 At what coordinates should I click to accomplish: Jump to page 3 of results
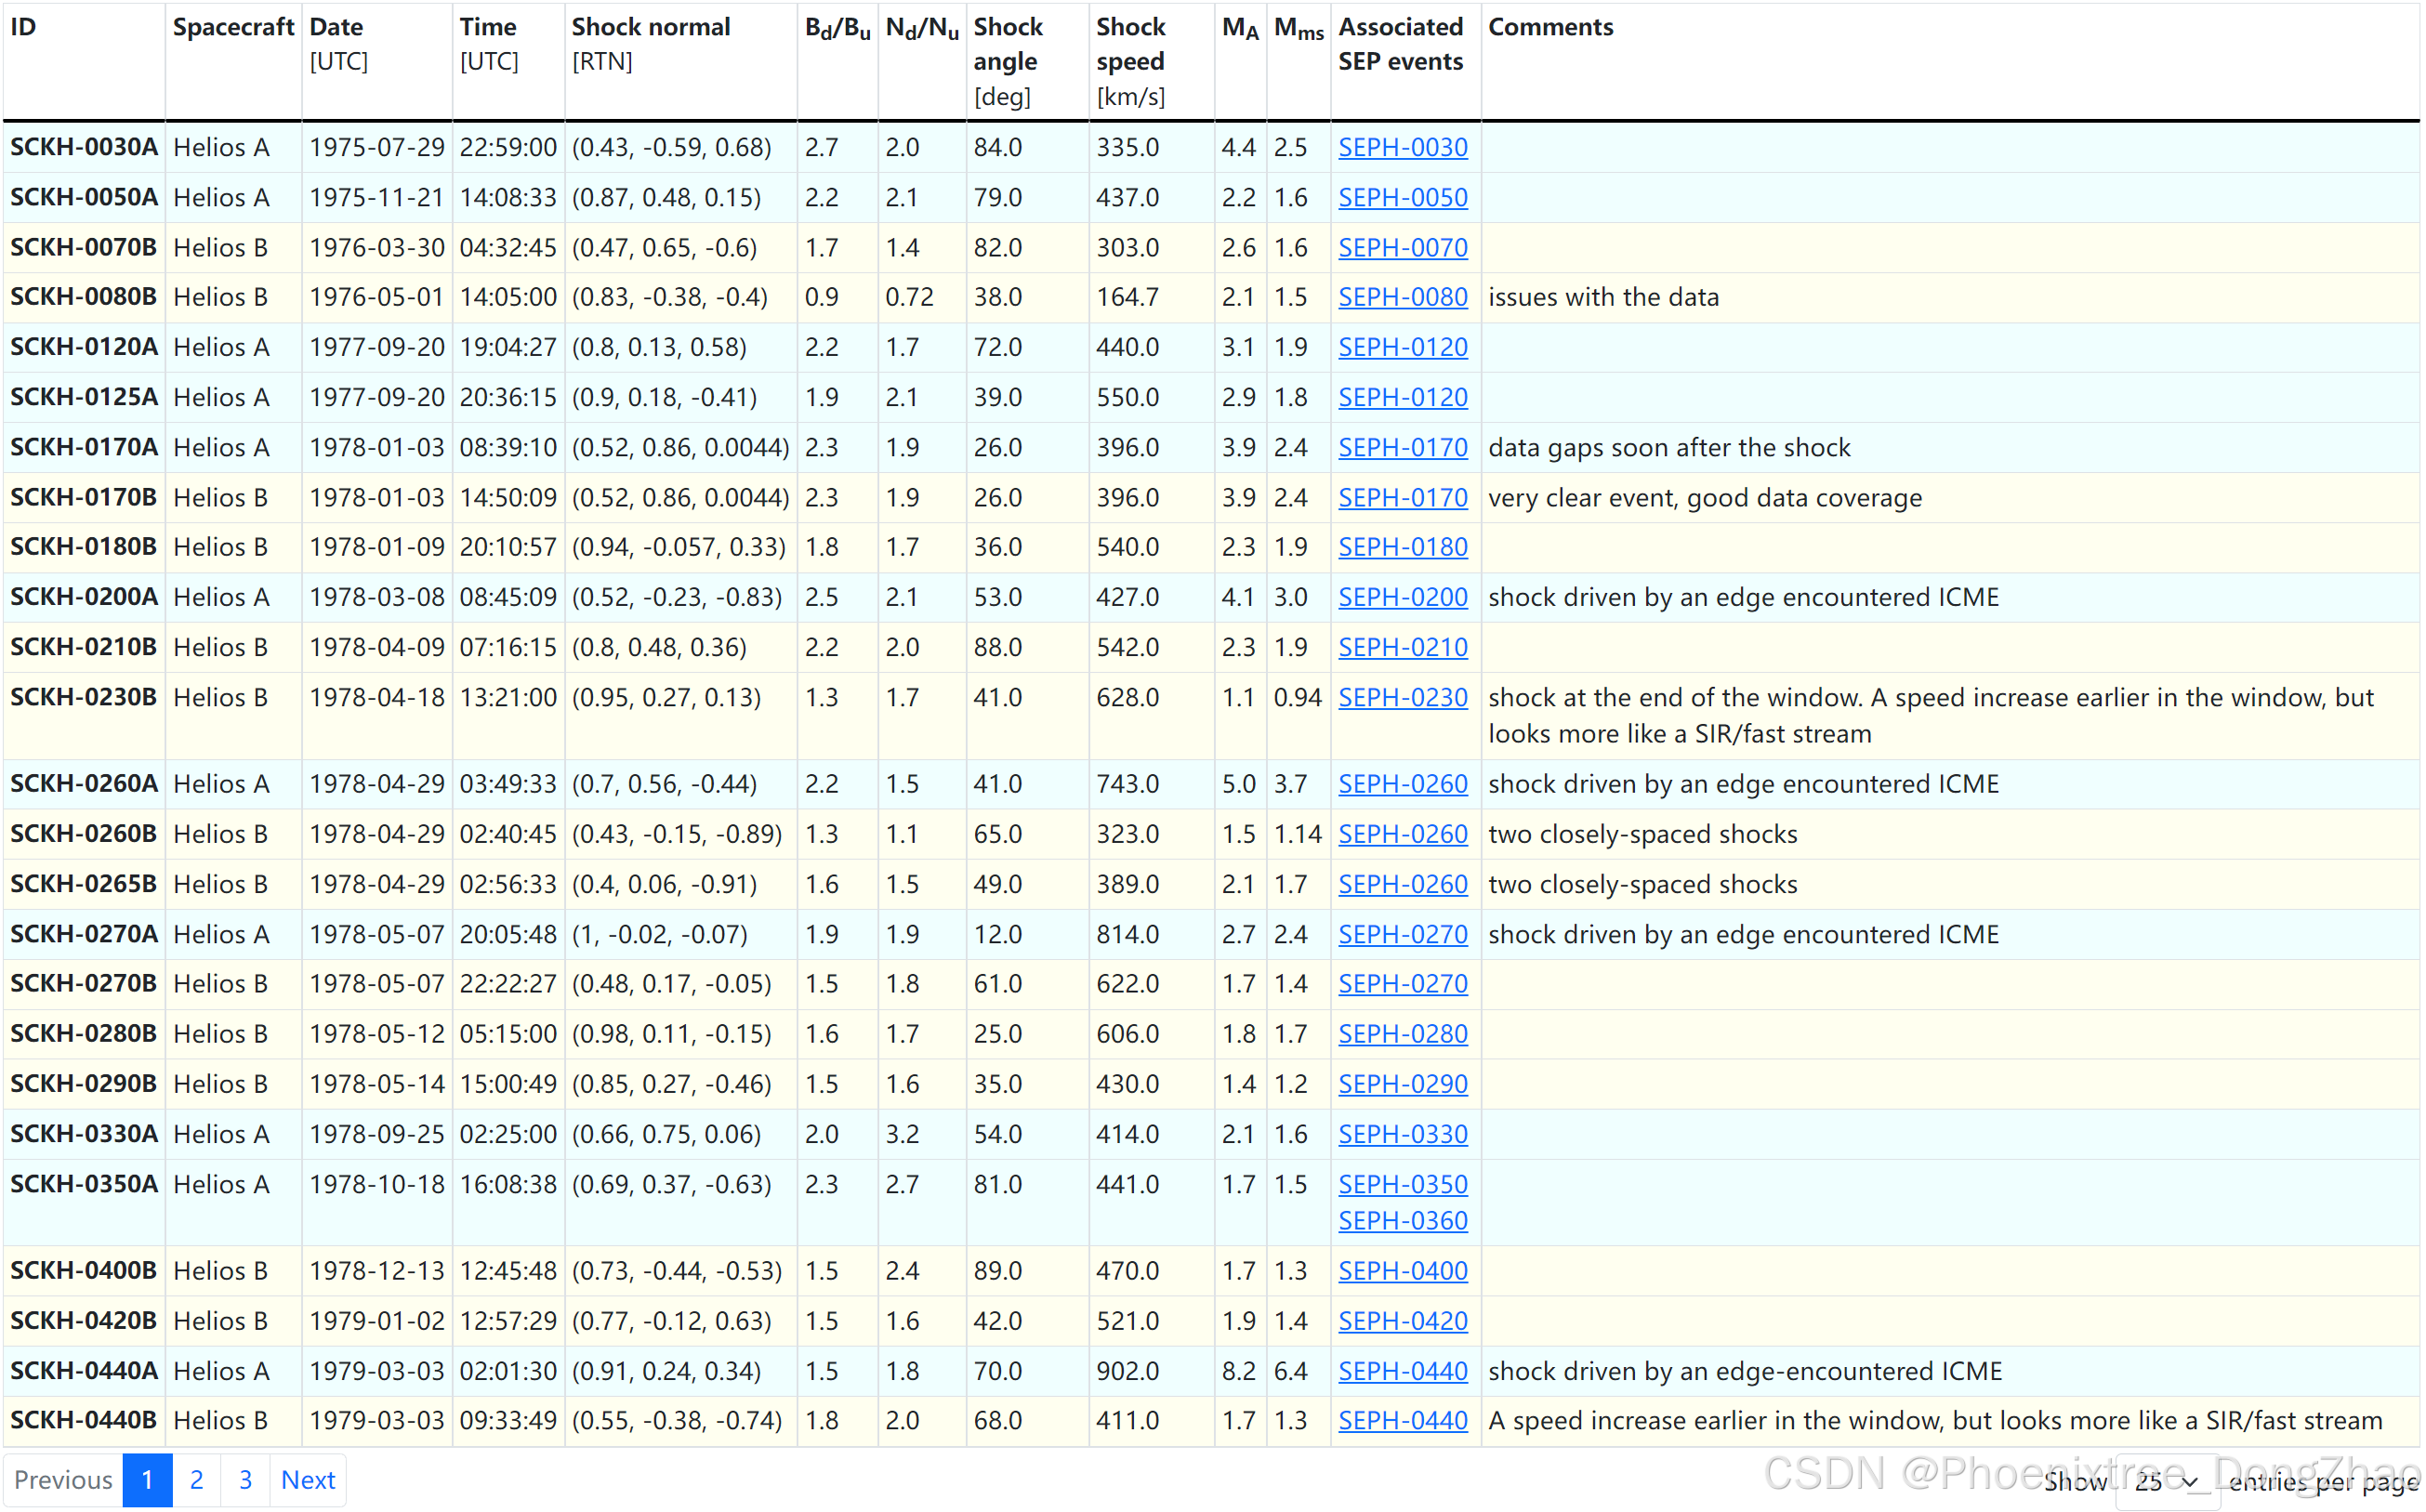(x=245, y=1479)
